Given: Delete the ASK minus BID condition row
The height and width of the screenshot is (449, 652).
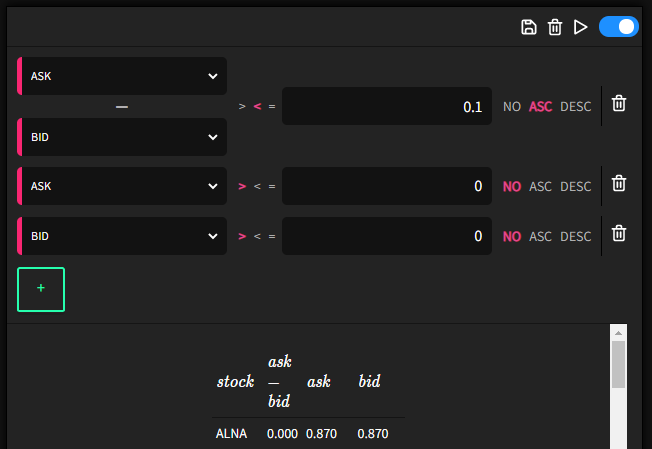Looking at the screenshot, I should [619, 104].
